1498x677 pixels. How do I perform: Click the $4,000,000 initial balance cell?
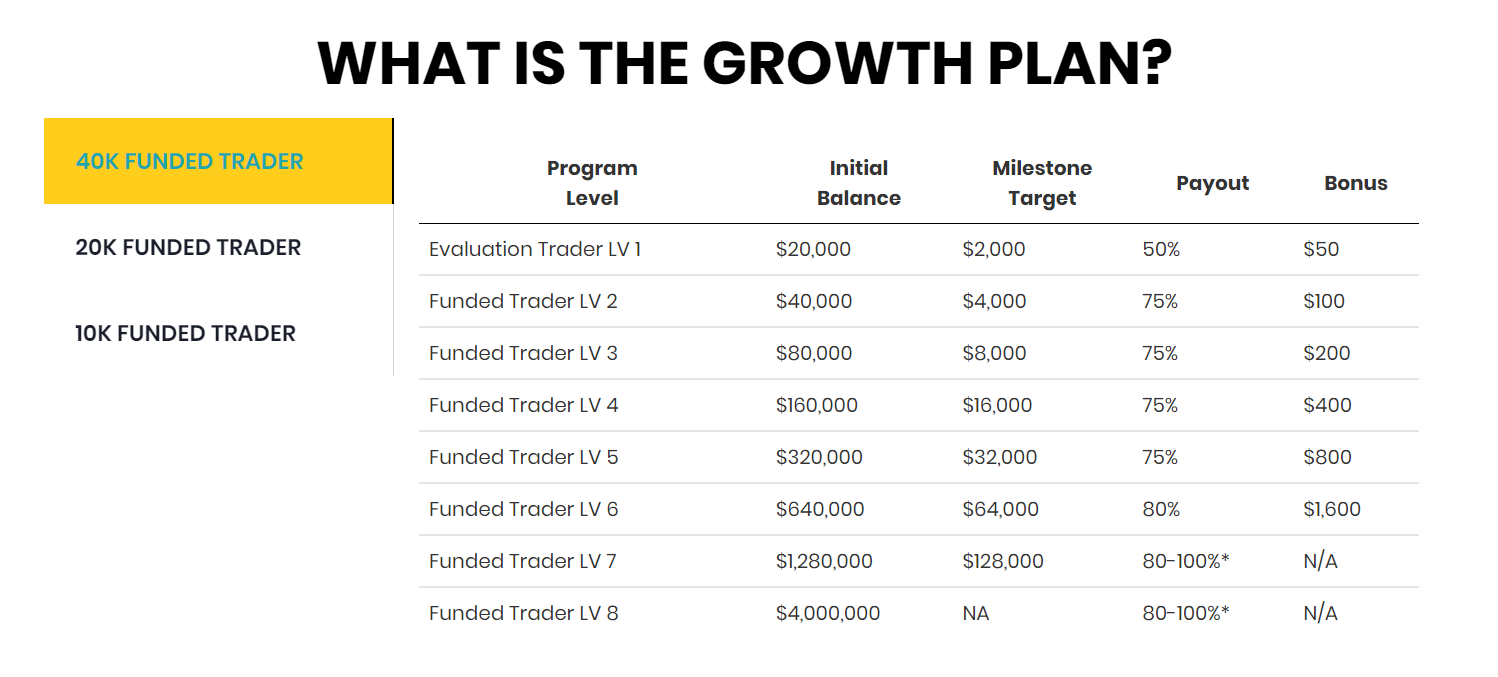tap(828, 613)
